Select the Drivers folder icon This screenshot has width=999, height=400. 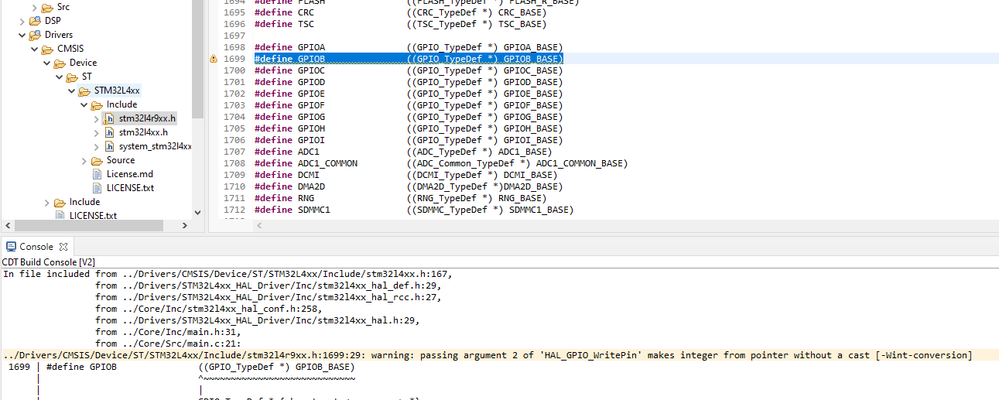[34, 35]
